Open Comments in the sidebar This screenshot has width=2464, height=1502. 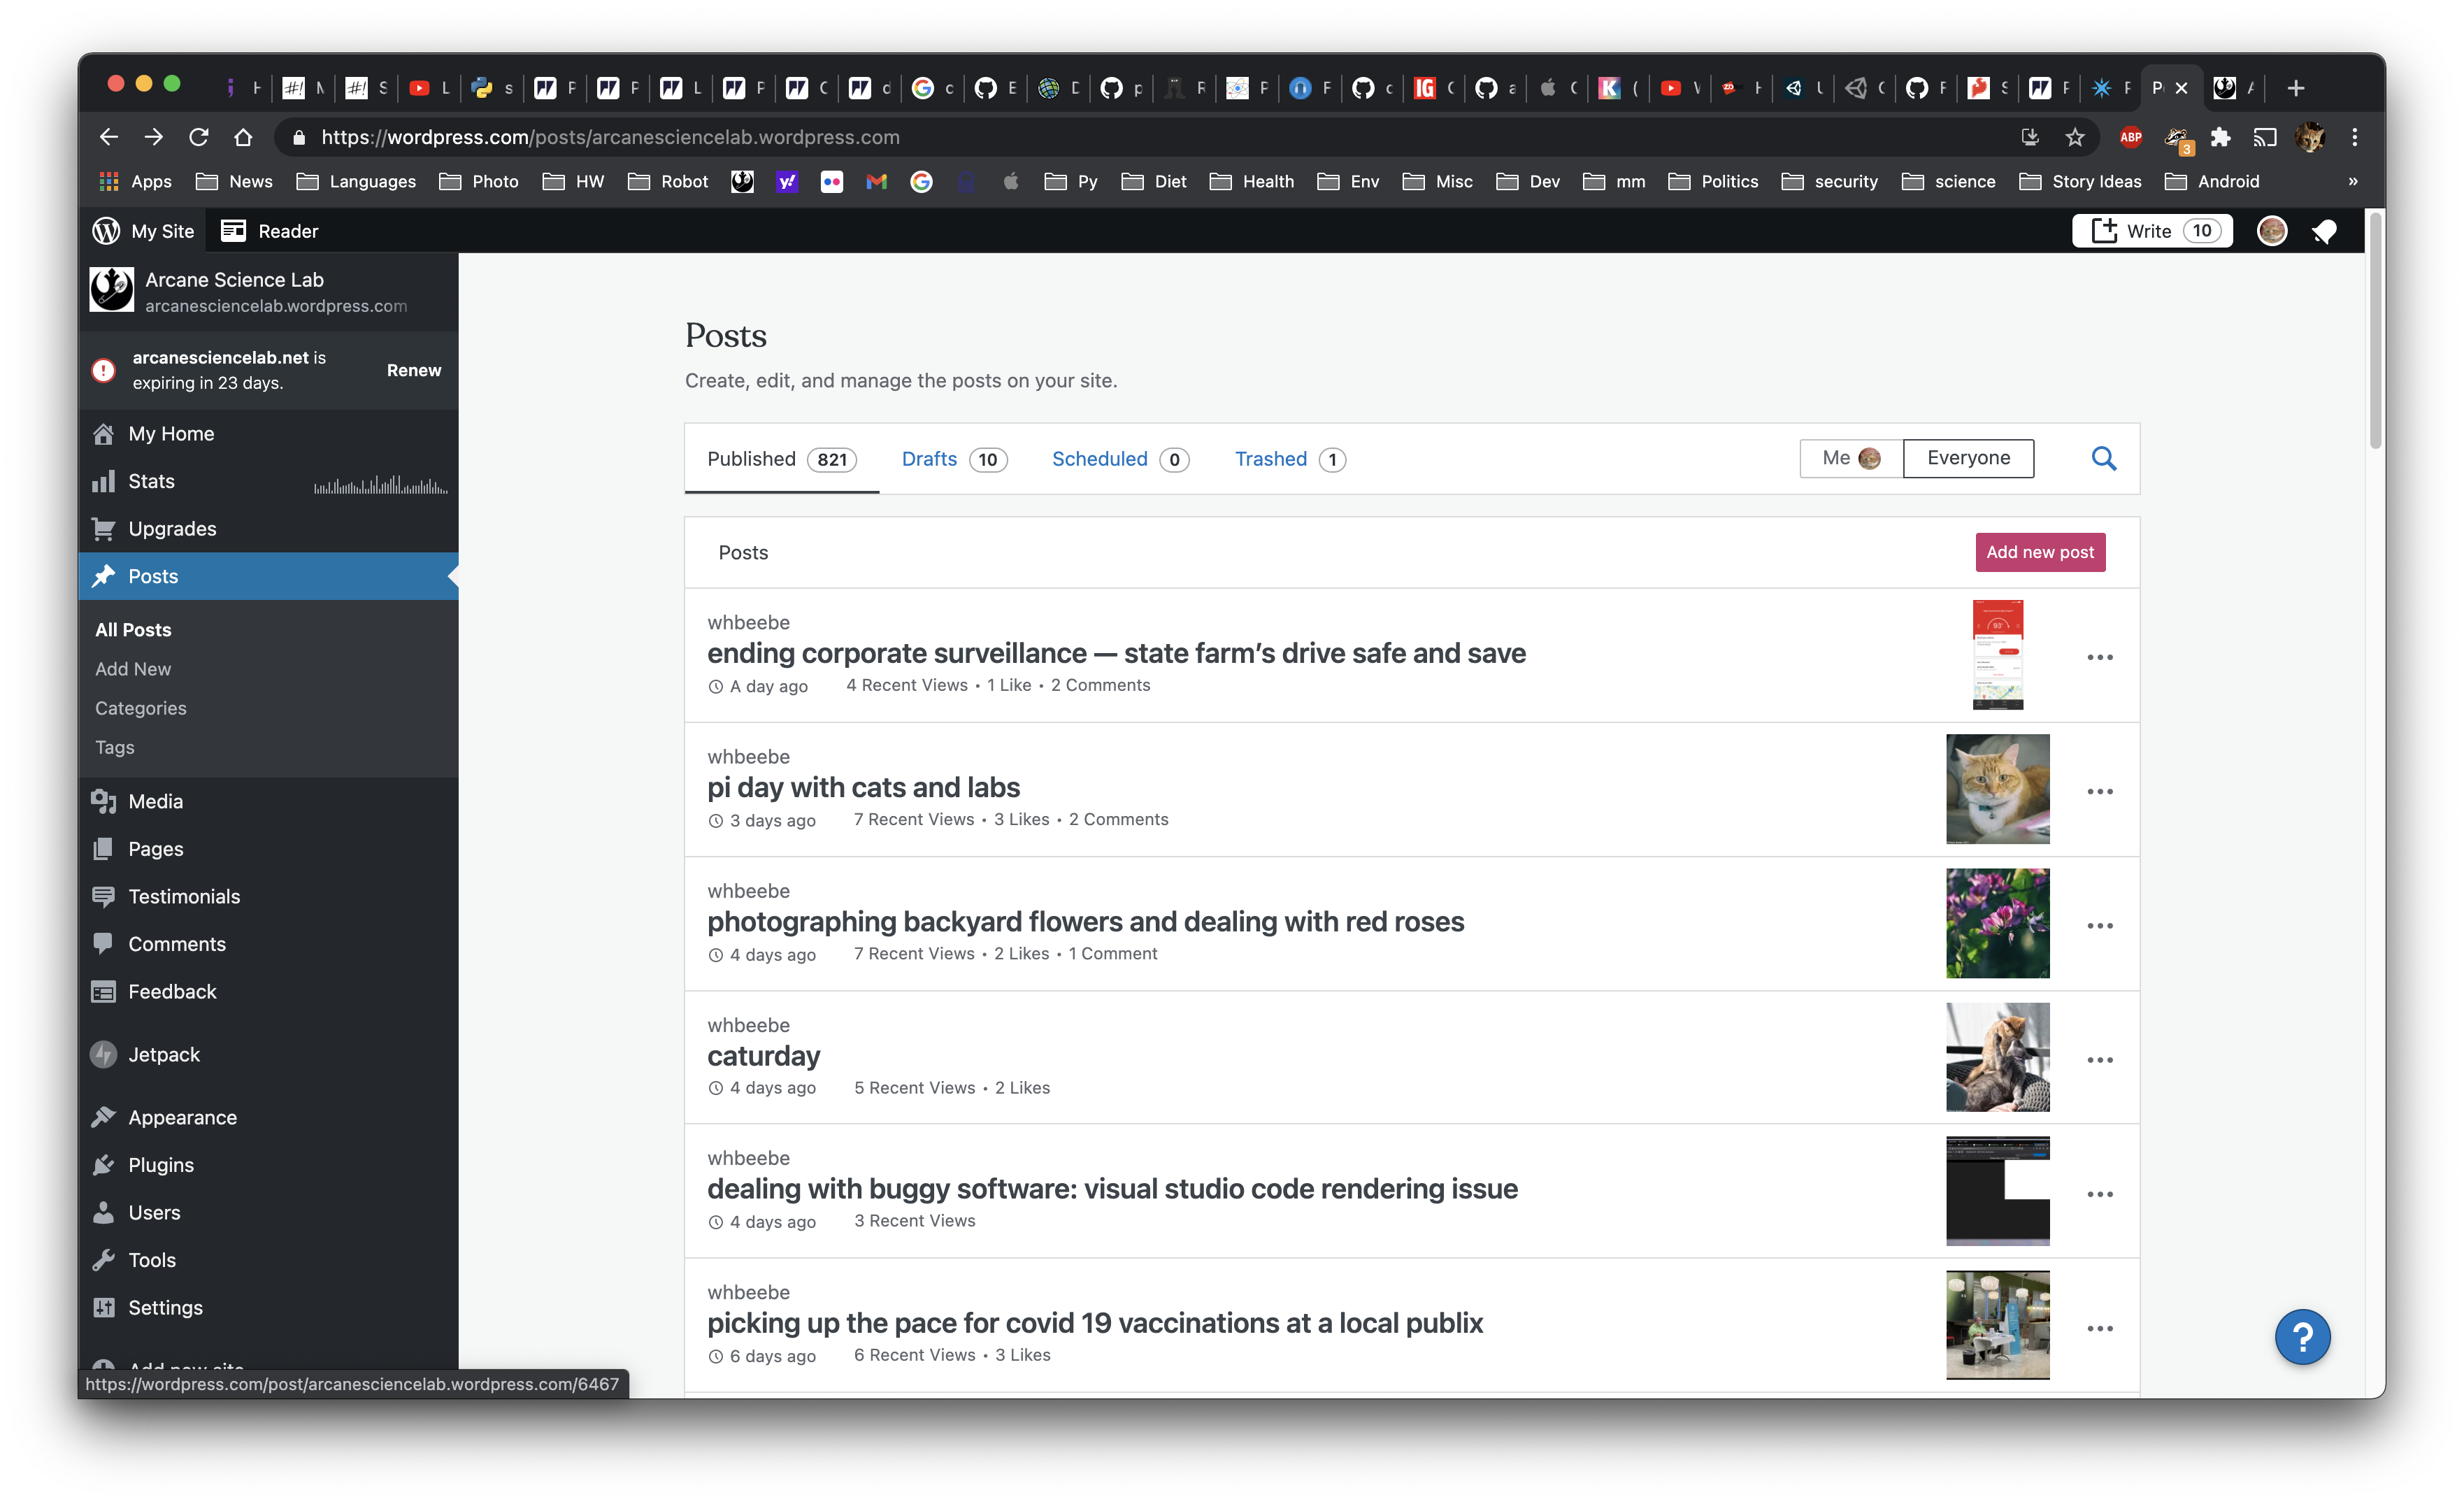pos(268,944)
